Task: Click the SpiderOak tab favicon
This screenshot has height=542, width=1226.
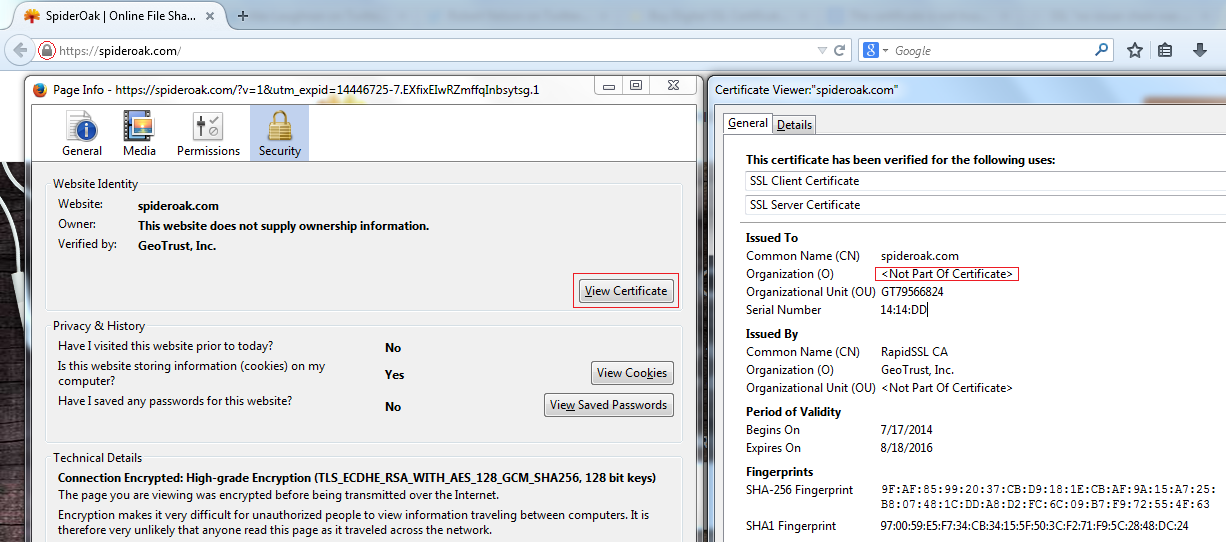Action: coord(32,15)
